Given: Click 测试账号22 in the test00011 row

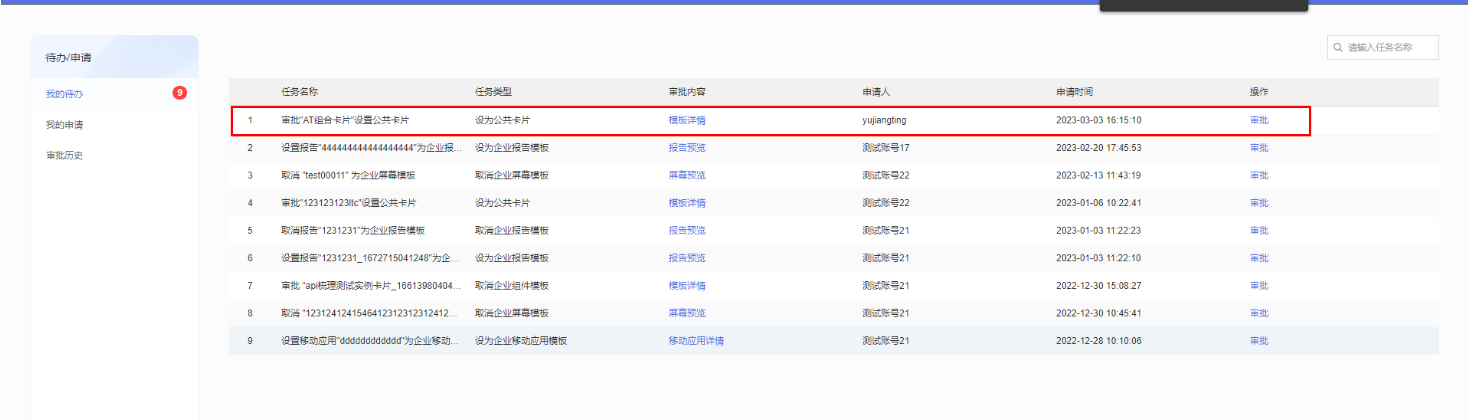Looking at the screenshot, I should (x=886, y=175).
